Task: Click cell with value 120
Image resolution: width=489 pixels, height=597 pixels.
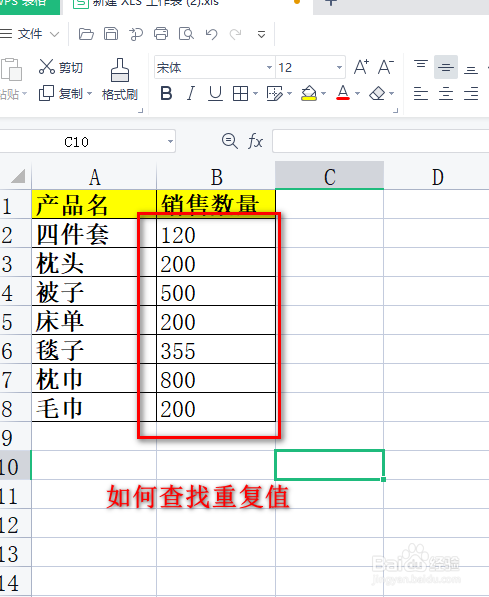Action: (216, 233)
